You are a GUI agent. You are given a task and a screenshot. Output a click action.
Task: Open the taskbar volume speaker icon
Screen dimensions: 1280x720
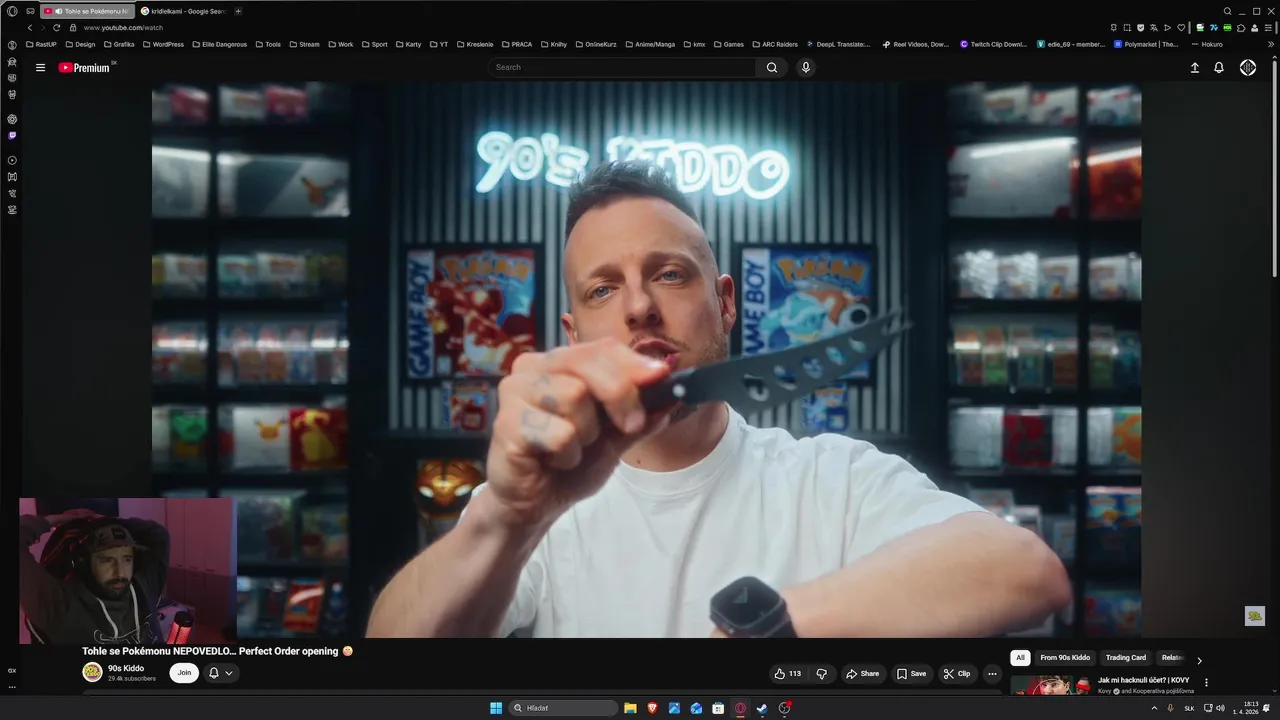tap(1220, 708)
